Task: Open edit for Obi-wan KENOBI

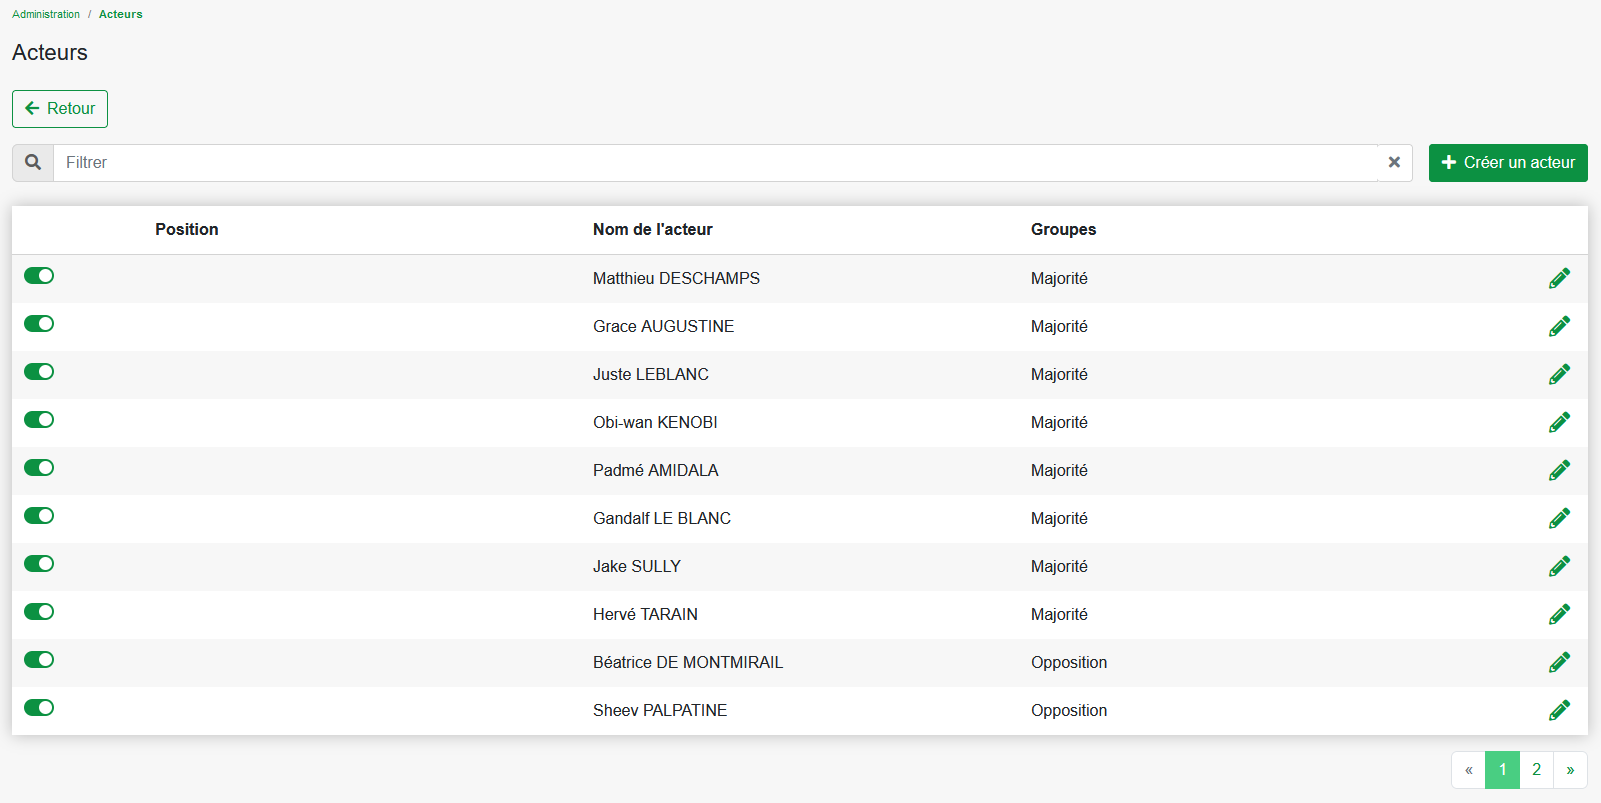Action: [1559, 423]
